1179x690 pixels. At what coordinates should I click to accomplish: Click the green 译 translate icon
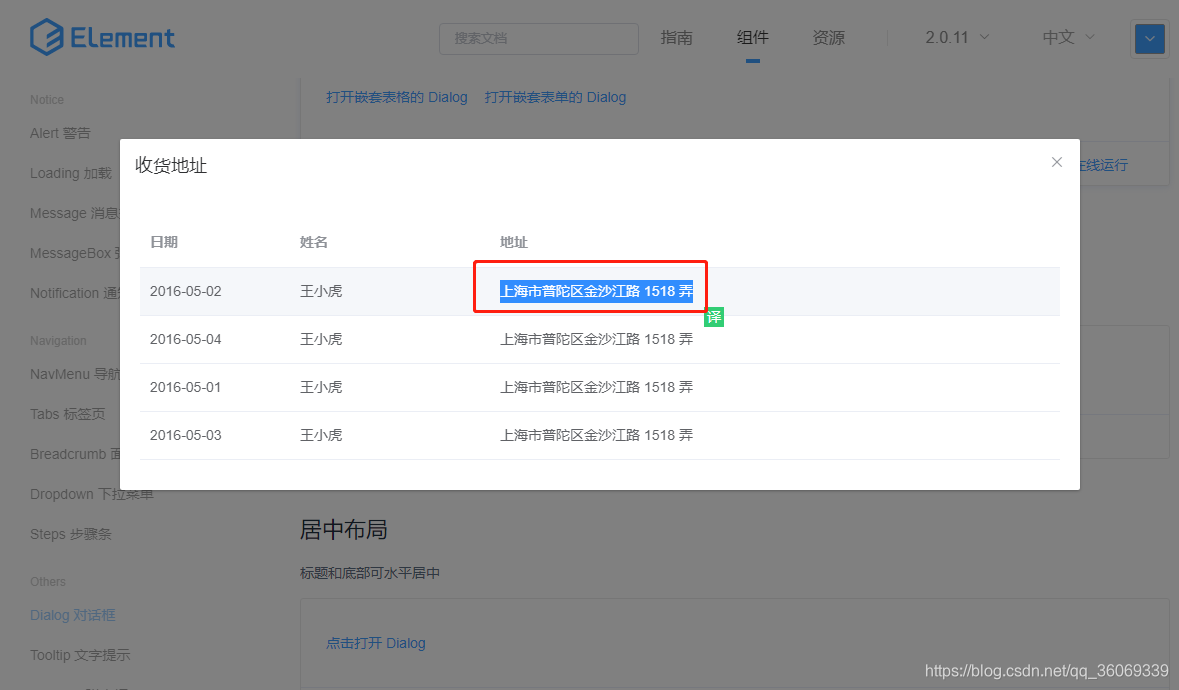(714, 316)
